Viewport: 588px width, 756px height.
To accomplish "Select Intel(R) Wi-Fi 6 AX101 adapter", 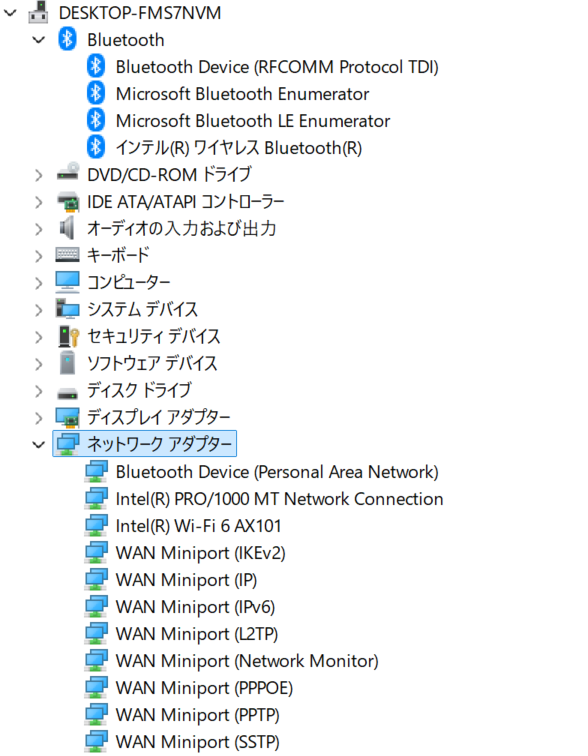I will 199,526.
